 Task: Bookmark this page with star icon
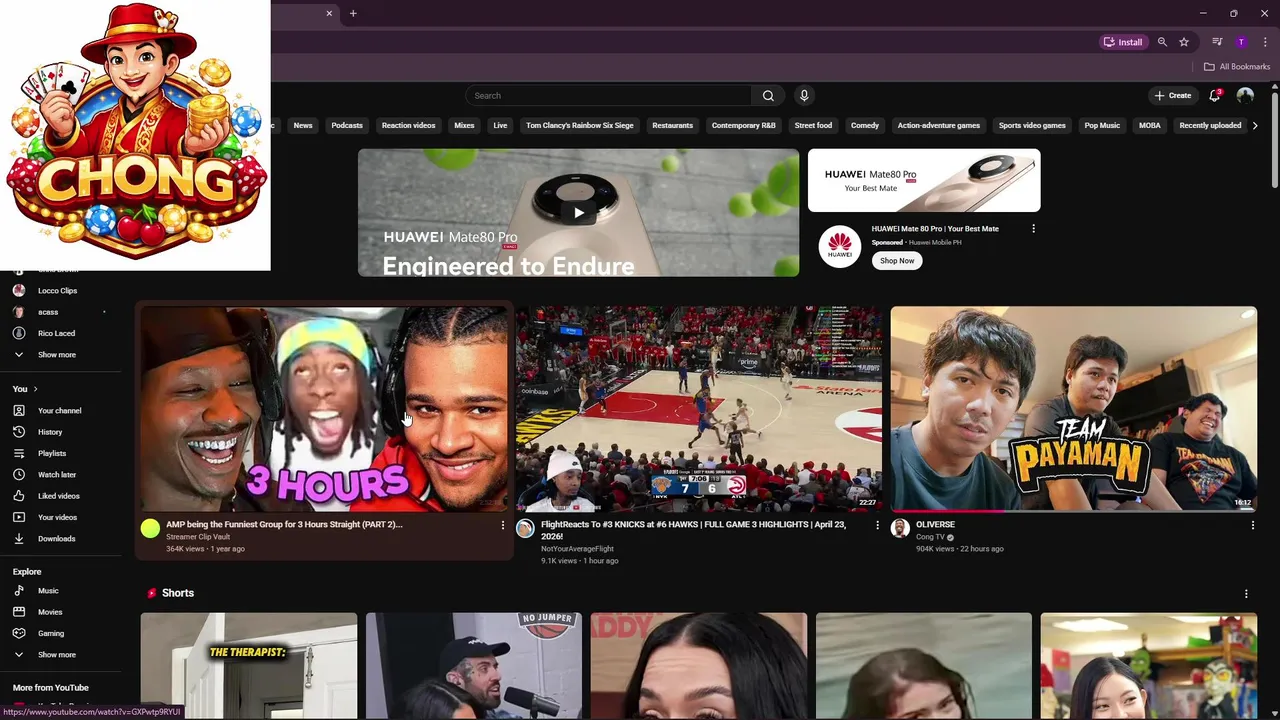pos(1184,42)
